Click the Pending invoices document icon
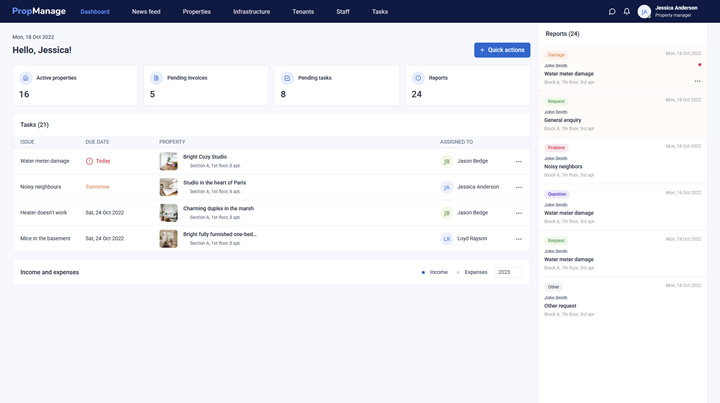720x403 pixels. tap(156, 78)
